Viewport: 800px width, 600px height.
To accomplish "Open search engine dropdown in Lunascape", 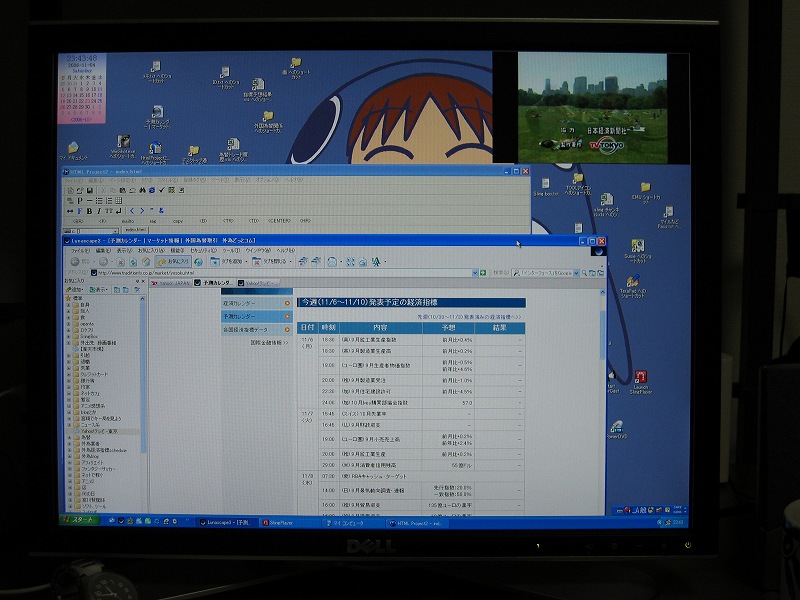I will coord(577,273).
